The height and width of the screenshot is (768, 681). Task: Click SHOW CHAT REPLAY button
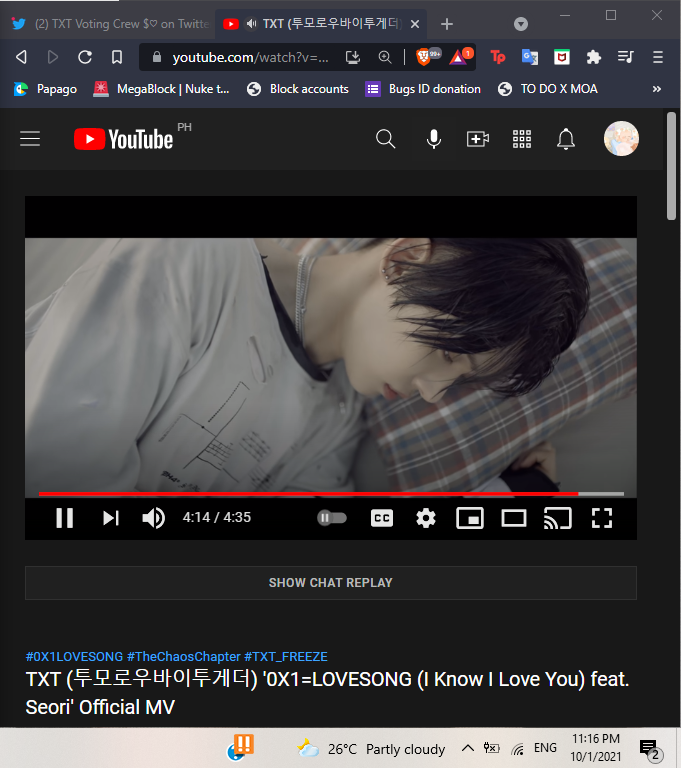[x=331, y=583]
